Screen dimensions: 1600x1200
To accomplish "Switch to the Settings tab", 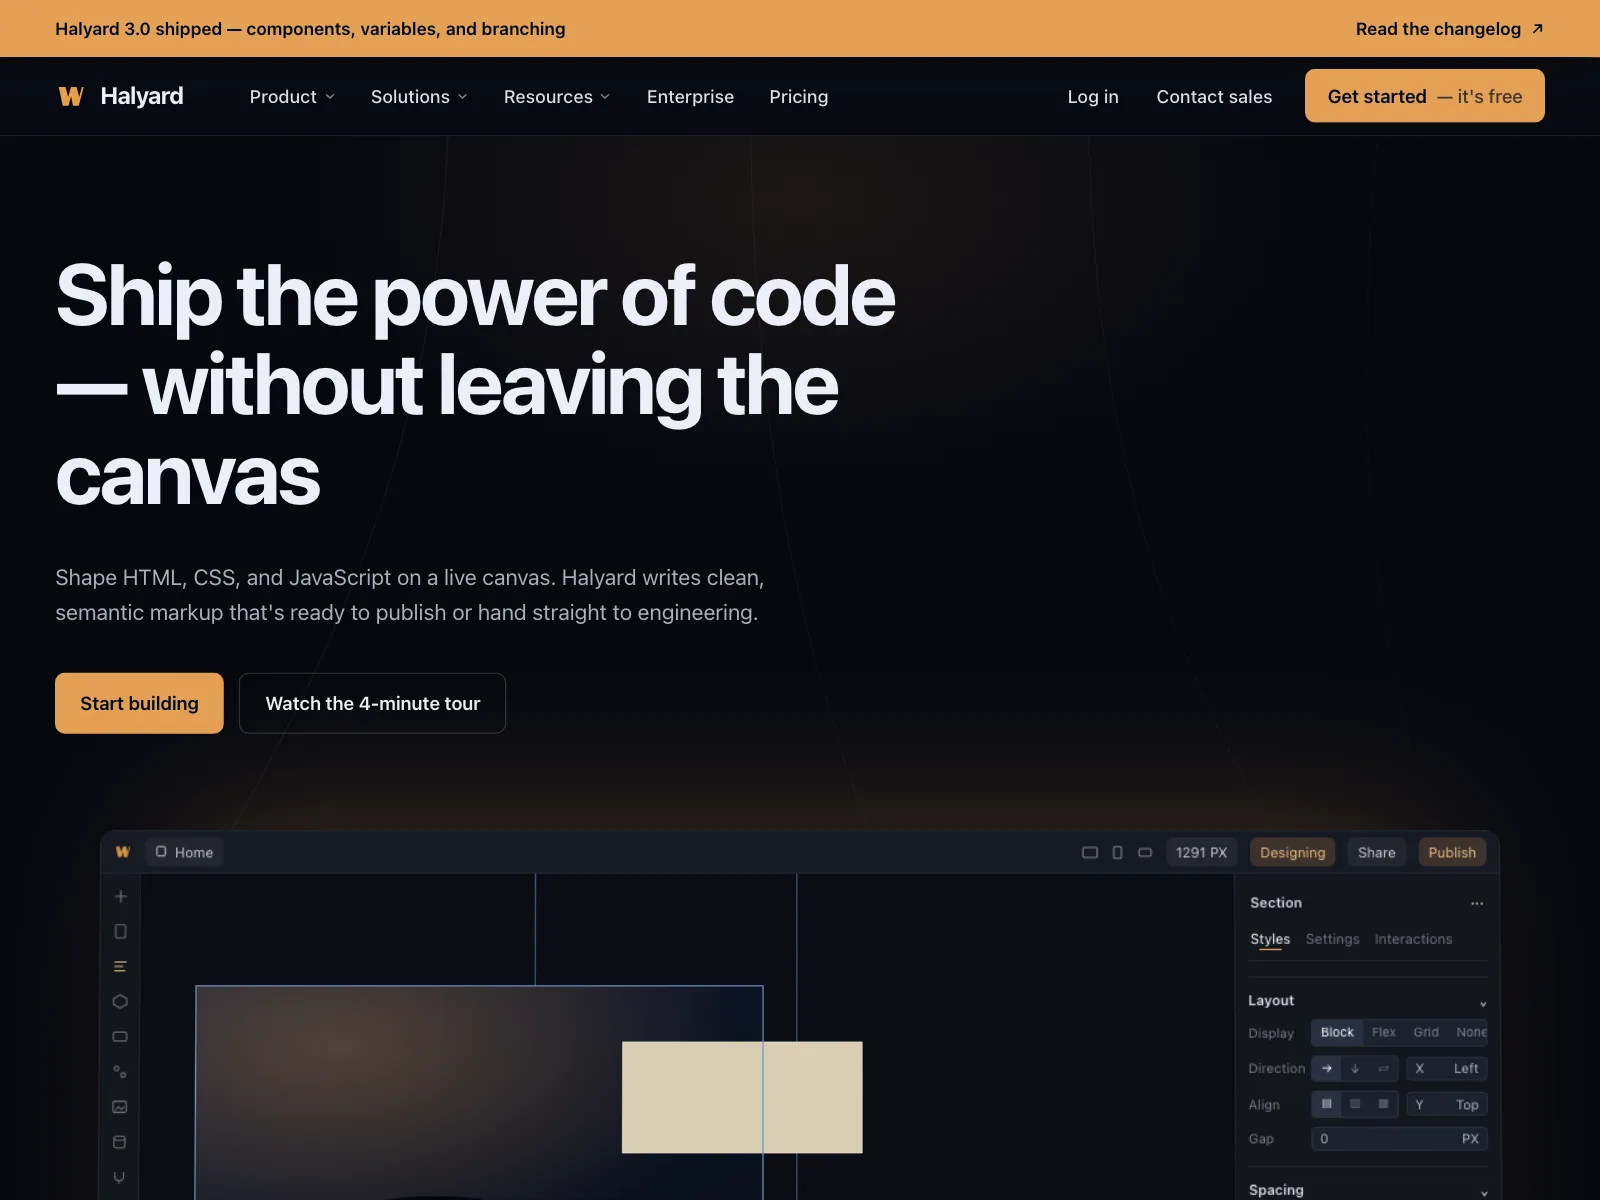I will (1332, 939).
